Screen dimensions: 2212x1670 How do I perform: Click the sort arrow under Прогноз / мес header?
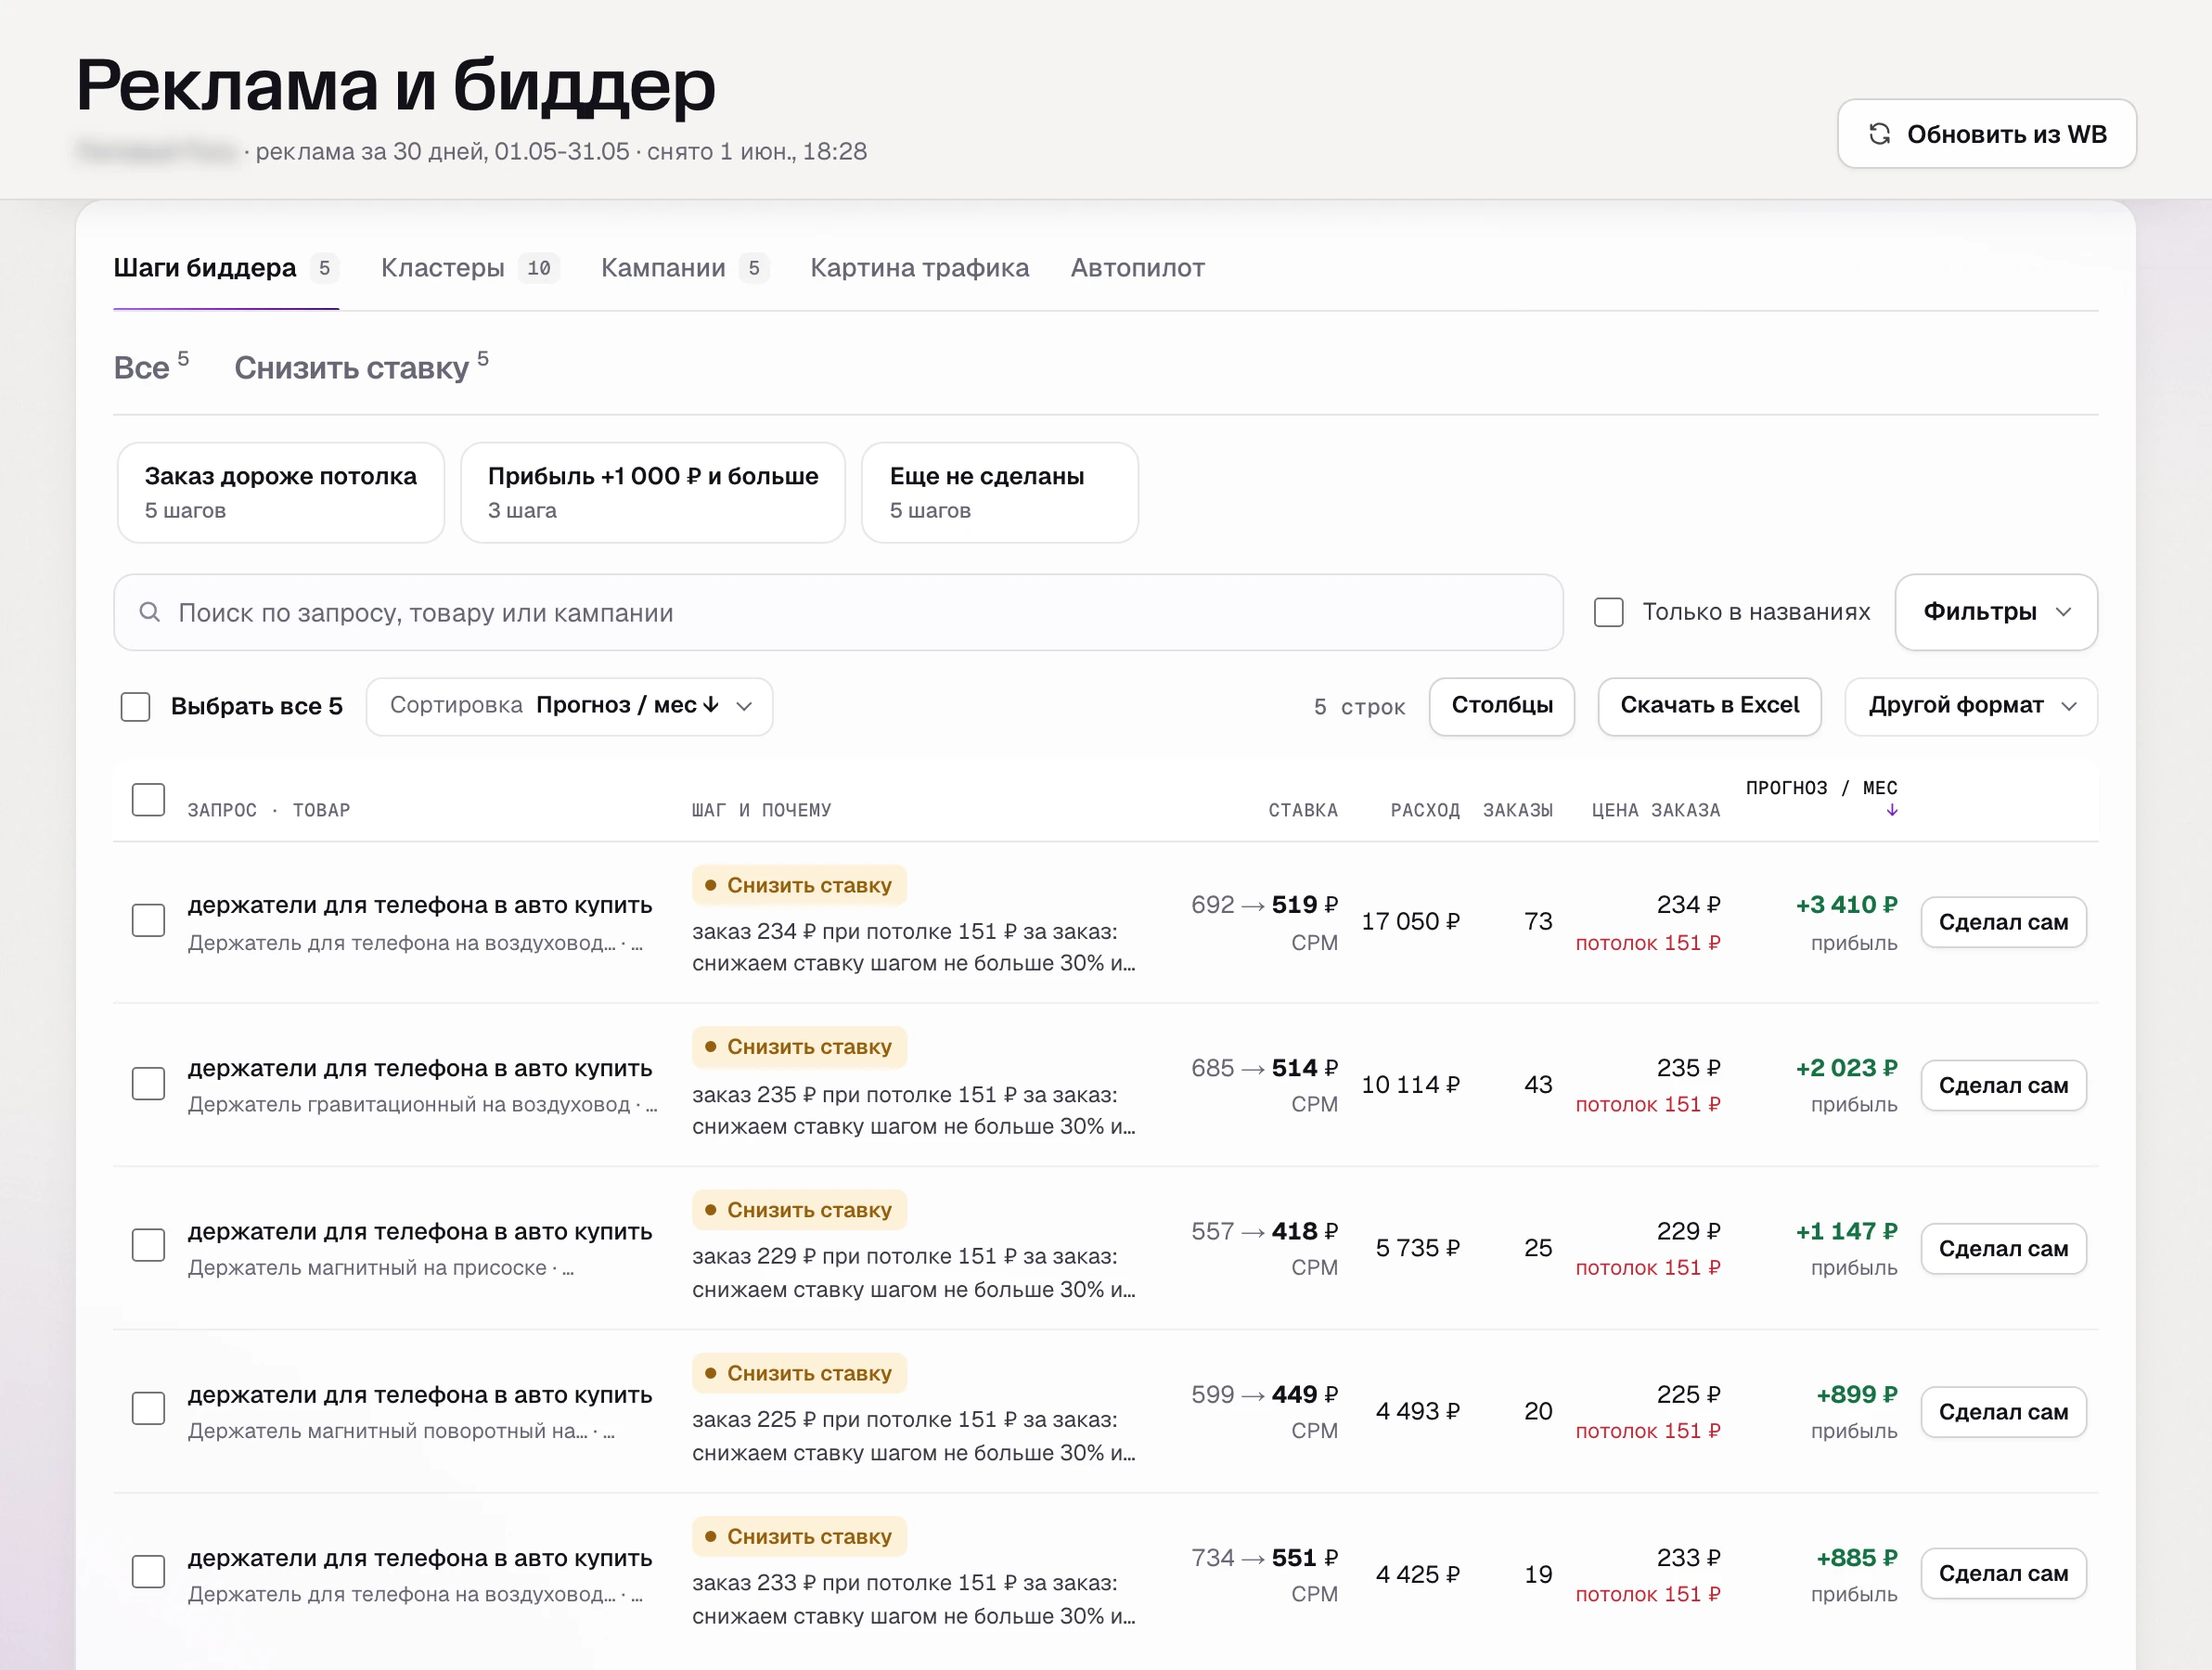point(1891,811)
